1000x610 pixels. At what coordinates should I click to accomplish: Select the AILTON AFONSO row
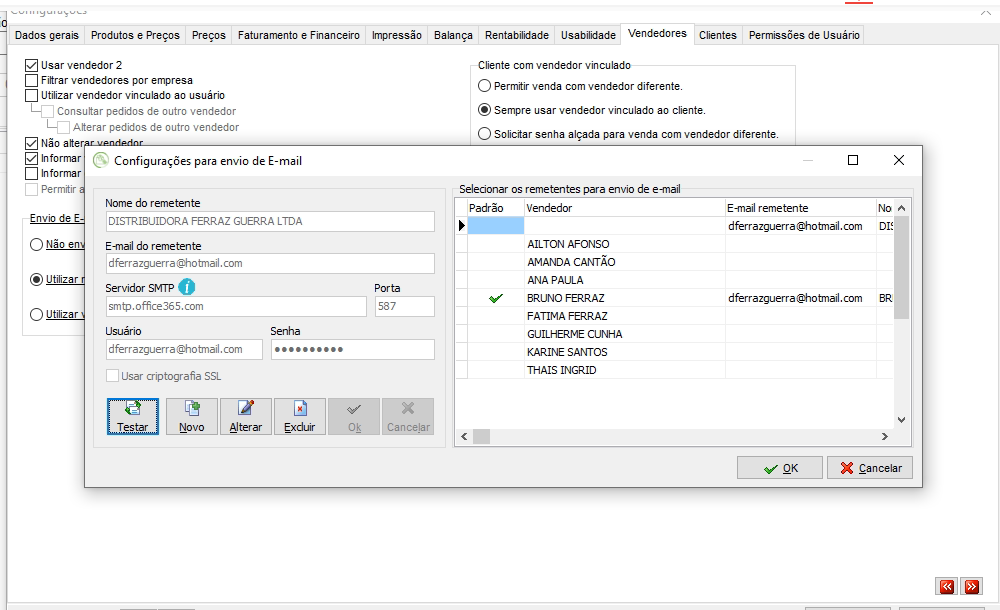[x=674, y=244]
